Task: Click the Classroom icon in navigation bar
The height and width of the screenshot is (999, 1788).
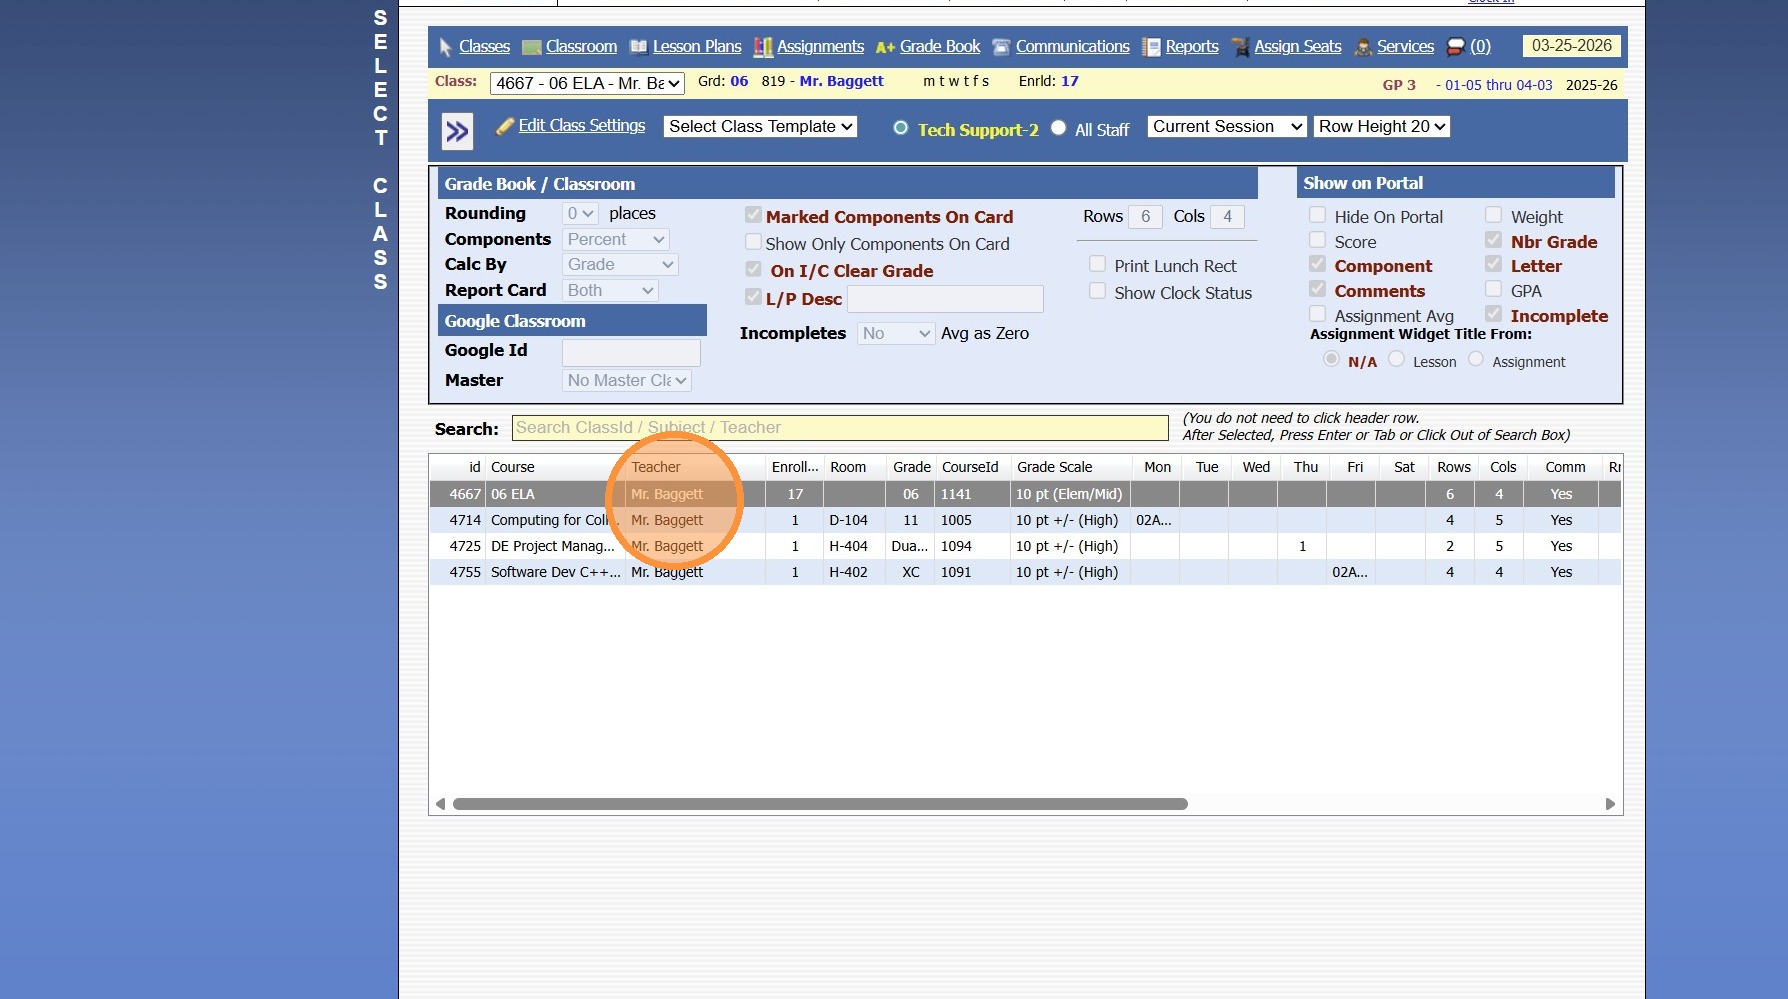Action: pos(532,47)
